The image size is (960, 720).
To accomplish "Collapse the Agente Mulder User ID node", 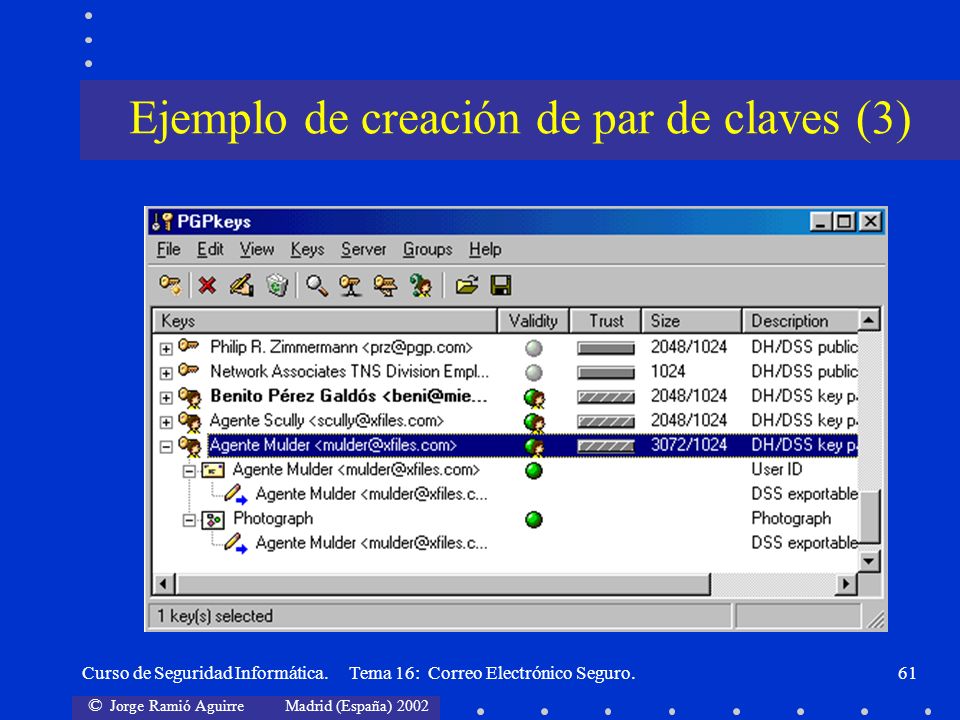I will coord(190,471).
